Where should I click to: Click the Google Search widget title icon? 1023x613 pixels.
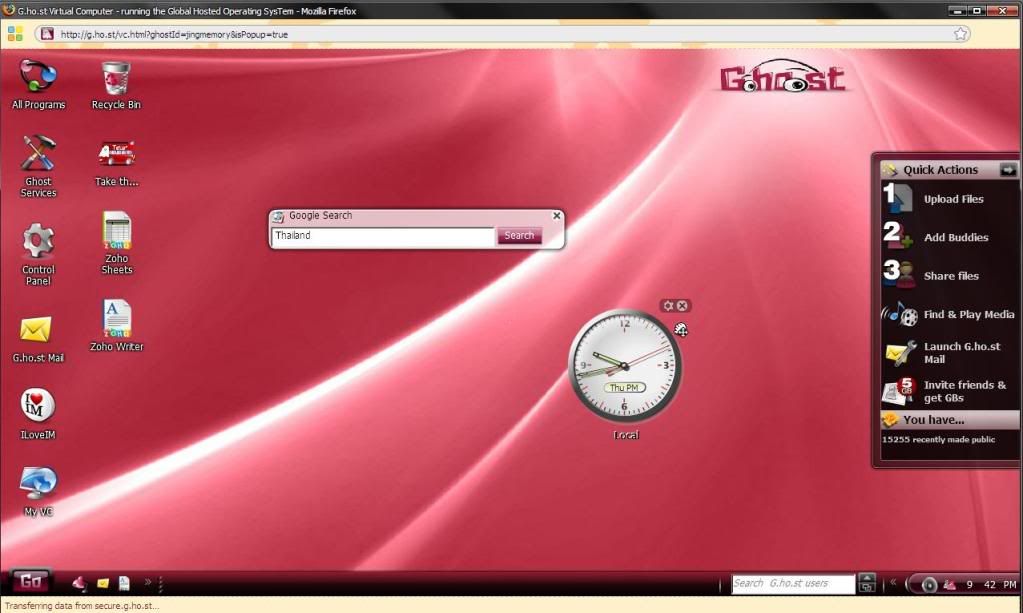click(279, 217)
